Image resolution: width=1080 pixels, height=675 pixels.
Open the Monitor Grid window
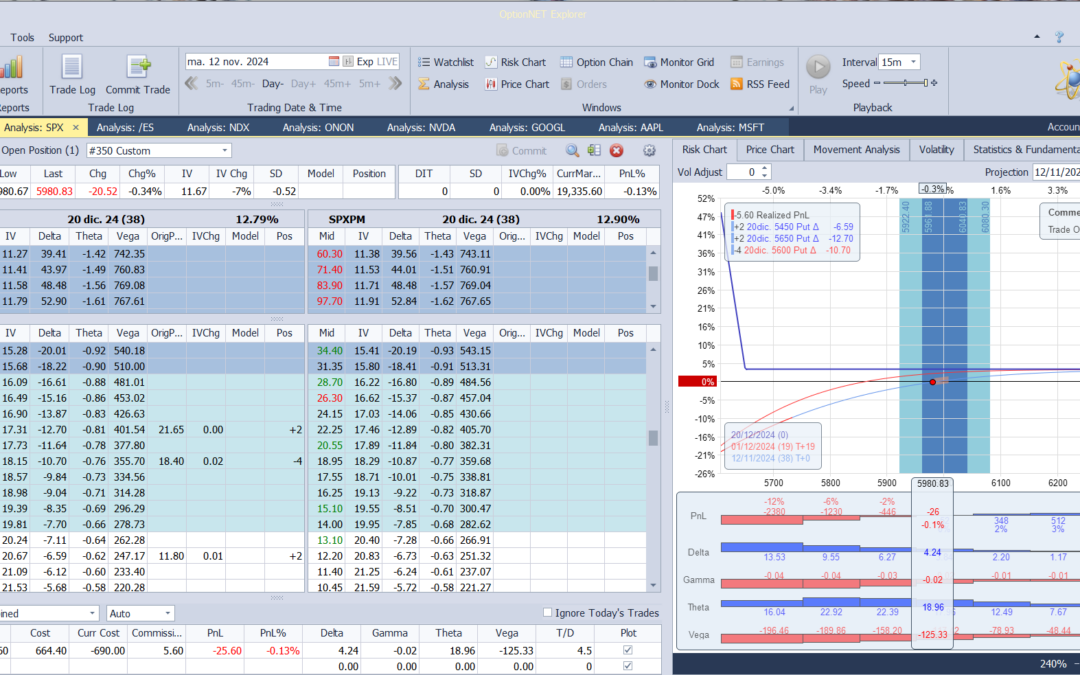click(x=679, y=62)
